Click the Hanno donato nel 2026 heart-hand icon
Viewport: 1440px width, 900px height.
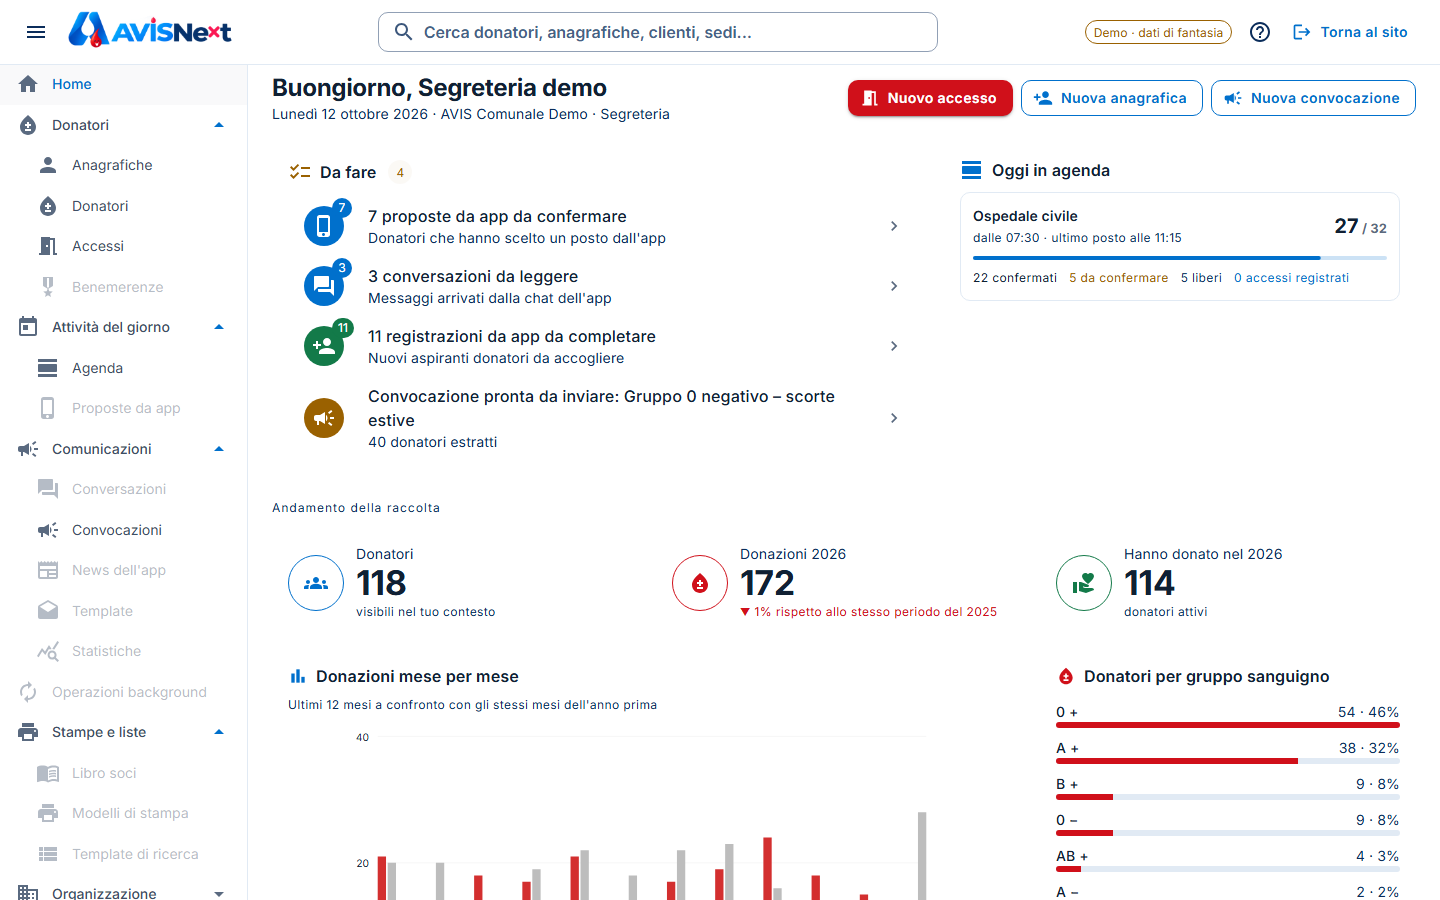(x=1084, y=583)
